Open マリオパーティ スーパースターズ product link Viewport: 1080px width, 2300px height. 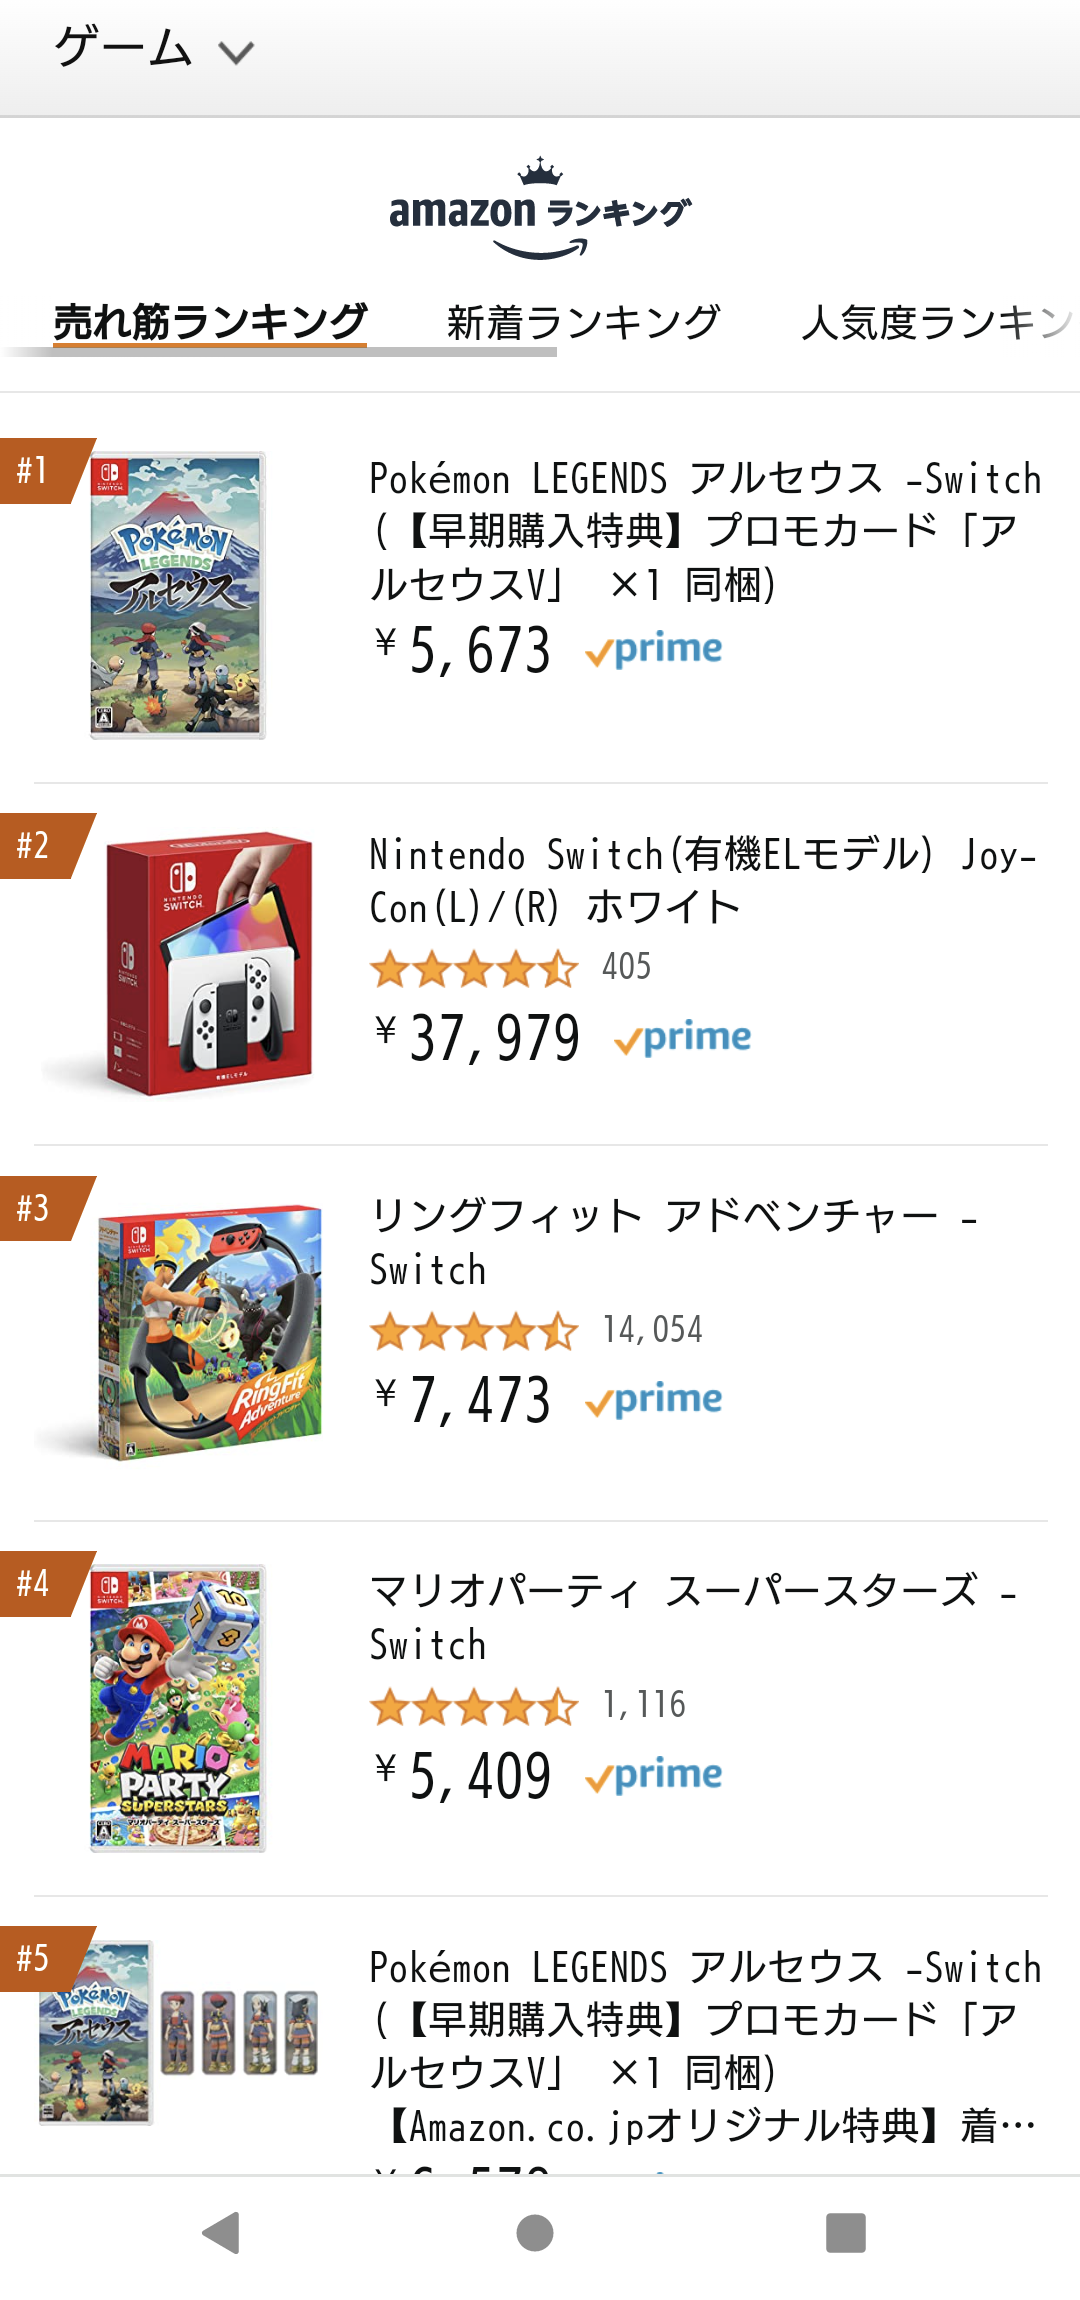pyautogui.click(x=692, y=1617)
